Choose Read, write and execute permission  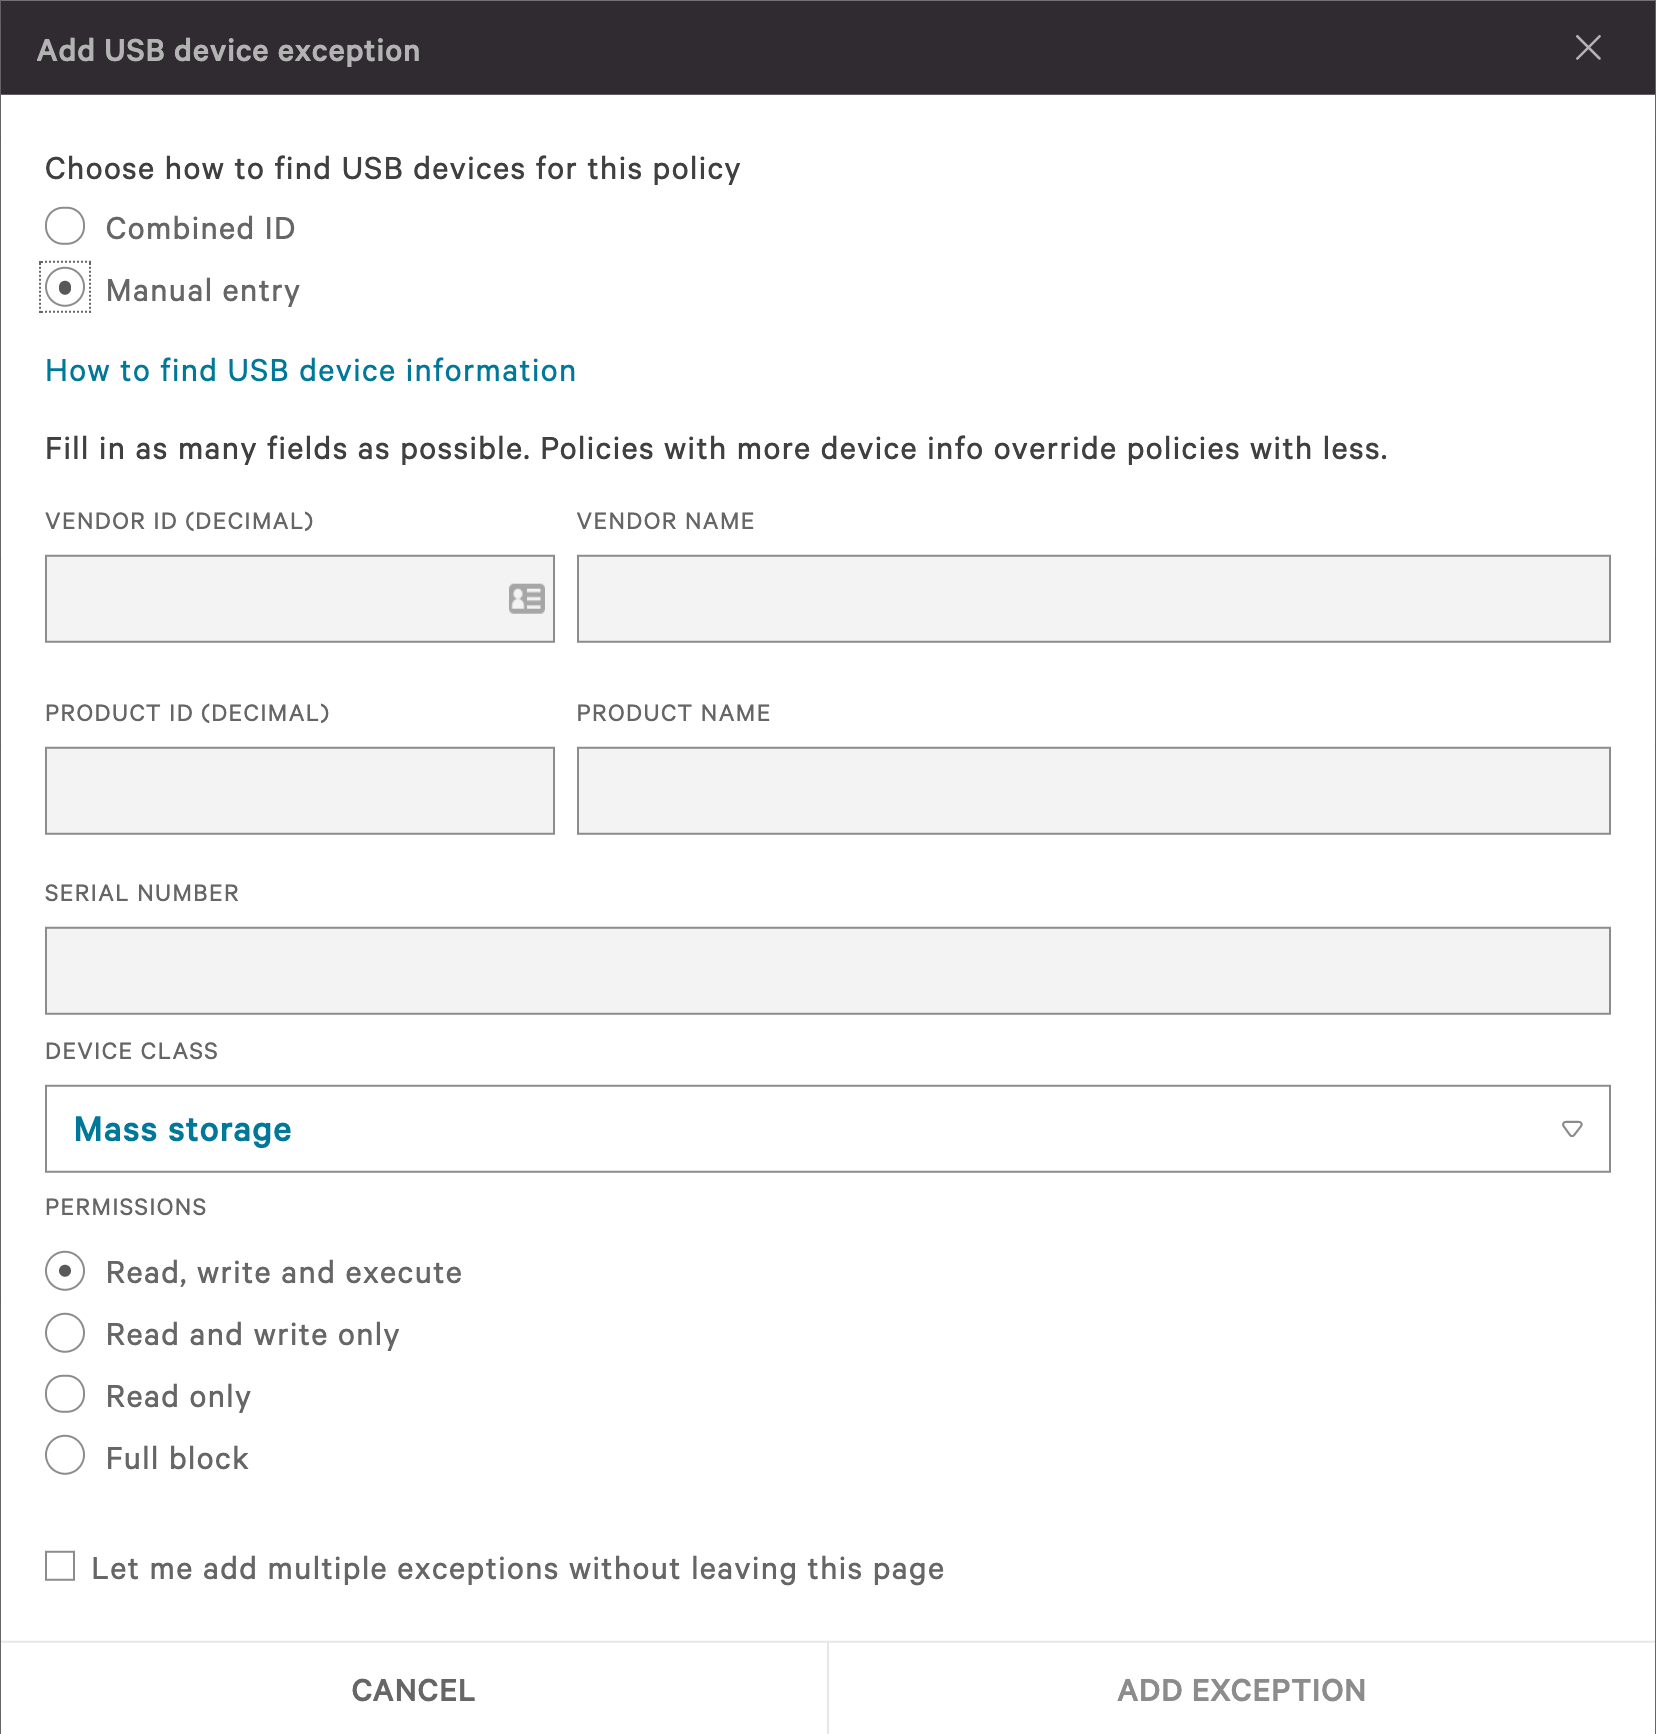click(x=64, y=1271)
